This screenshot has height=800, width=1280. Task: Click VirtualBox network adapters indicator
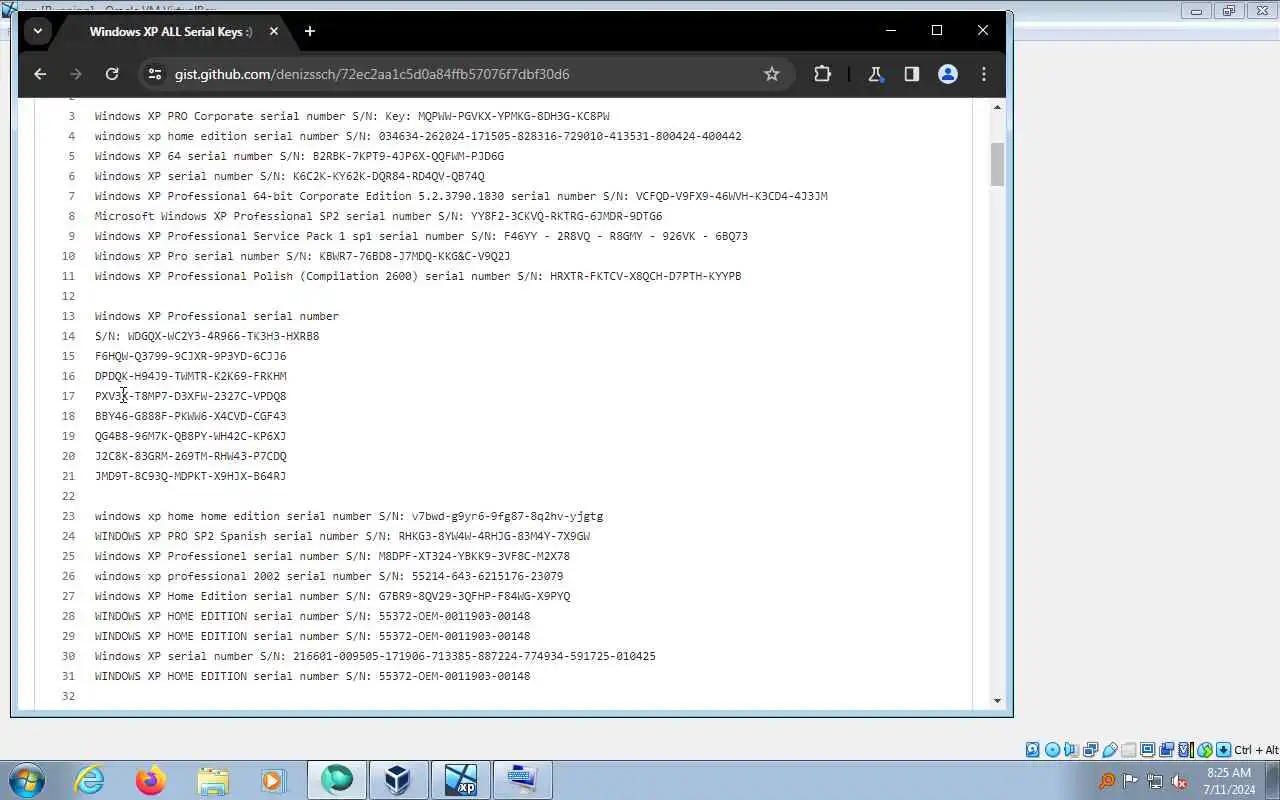pyautogui.click(x=1090, y=750)
